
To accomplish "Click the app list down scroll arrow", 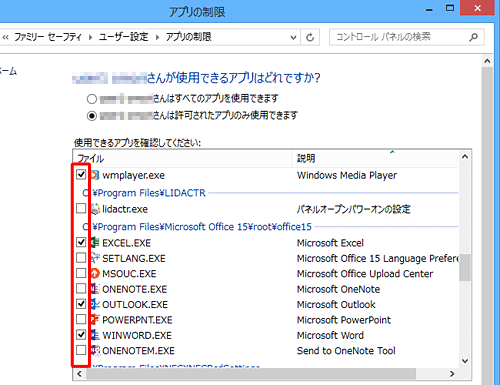I will pyautogui.click(x=465, y=361).
